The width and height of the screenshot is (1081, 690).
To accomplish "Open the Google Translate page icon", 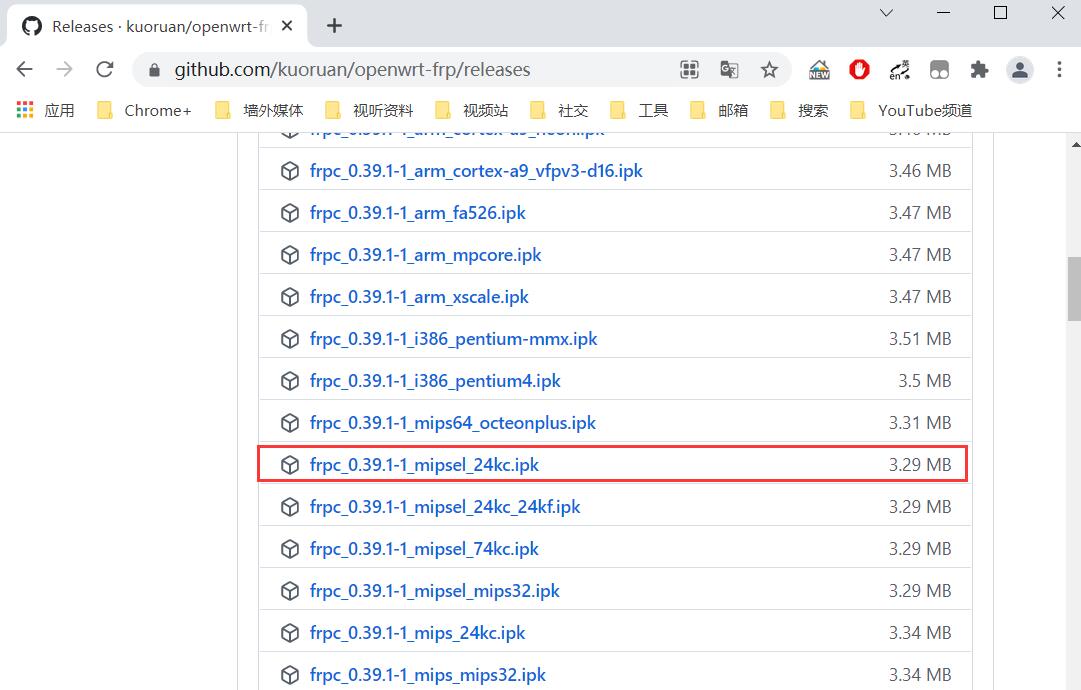I will [729, 69].
